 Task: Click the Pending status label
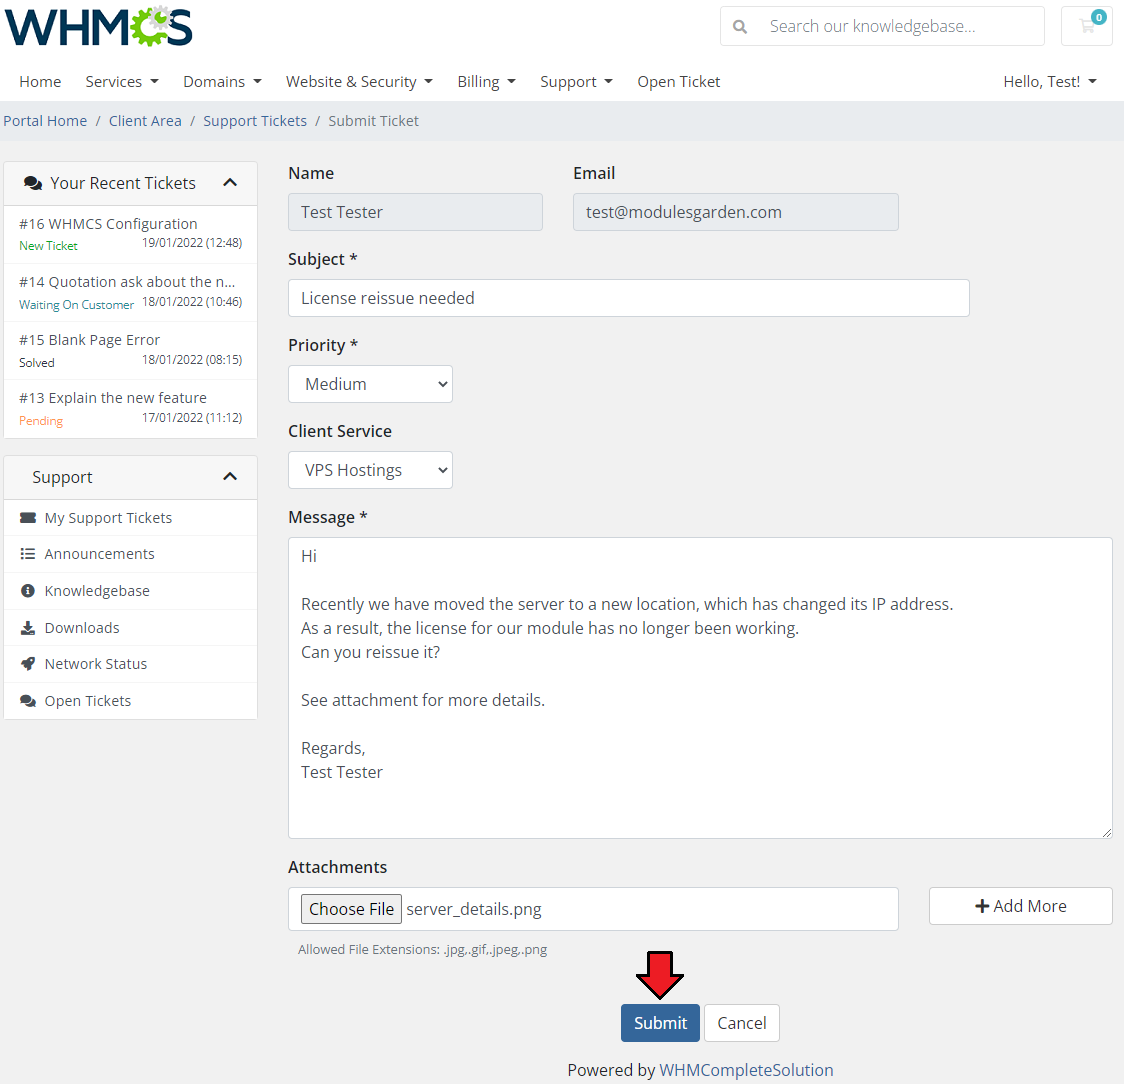[41, 421]
